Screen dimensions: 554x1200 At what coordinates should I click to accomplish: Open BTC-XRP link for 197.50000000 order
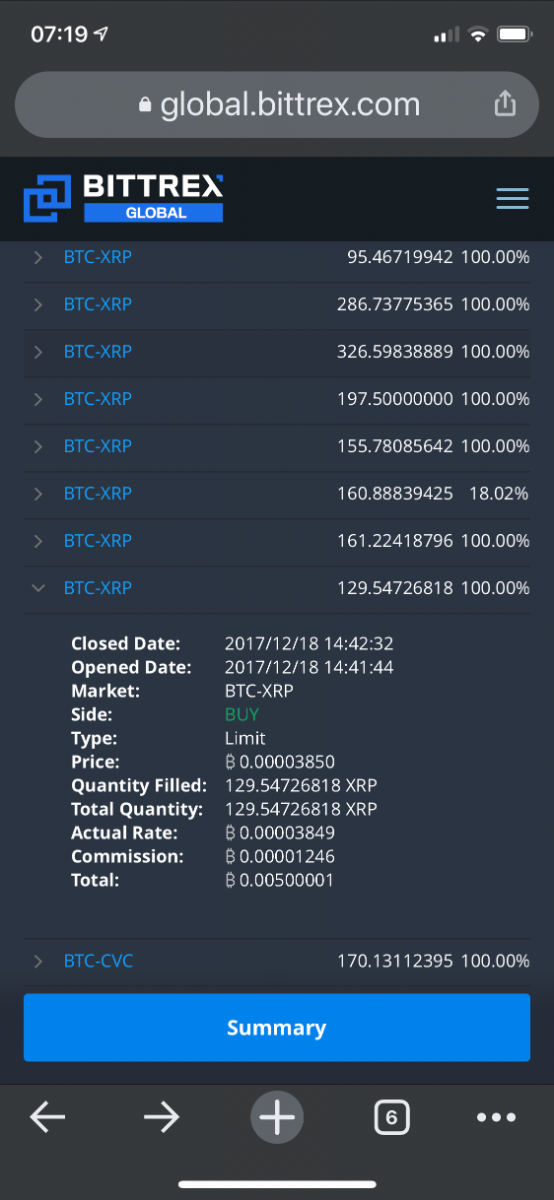pos(98,399)
